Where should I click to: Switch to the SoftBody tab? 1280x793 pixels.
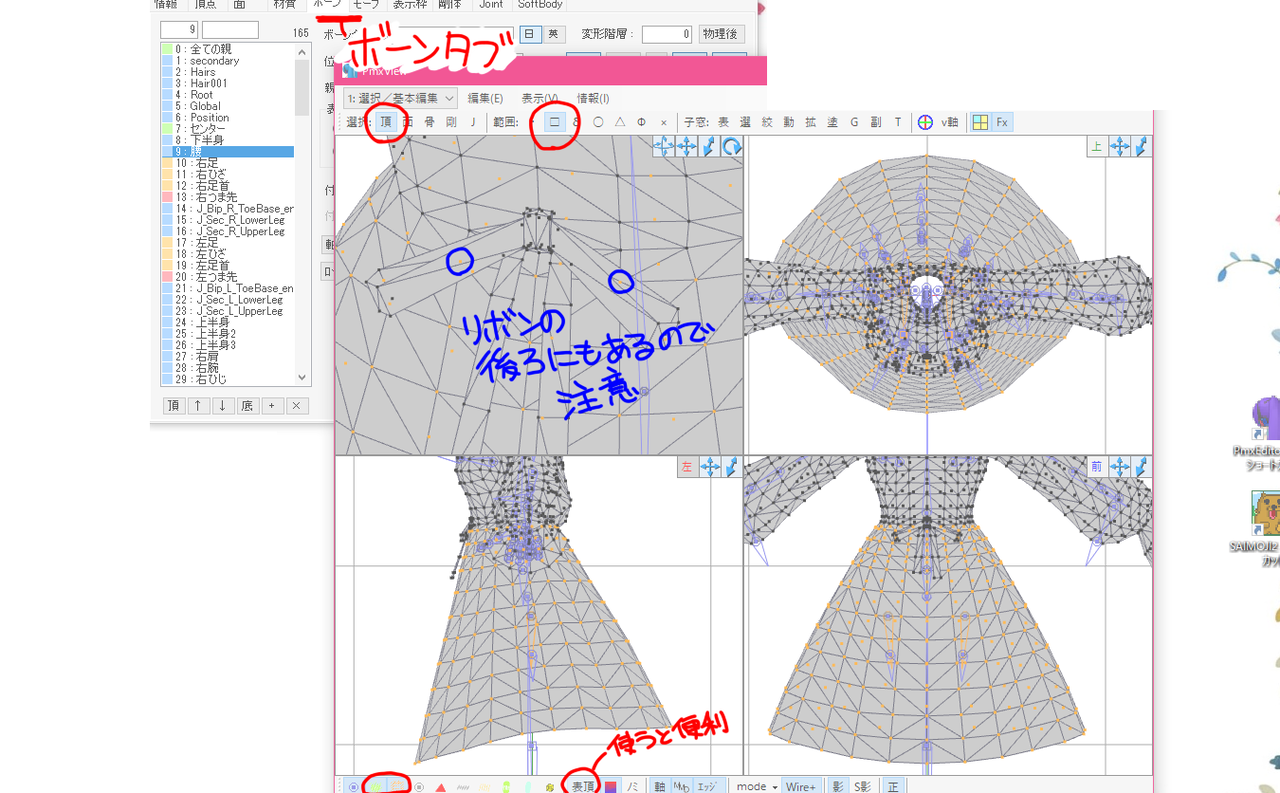pyautogui.click(x=540, y=5)
